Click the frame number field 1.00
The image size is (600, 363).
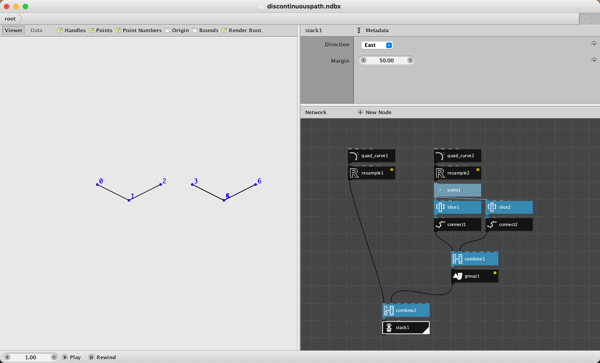30,357
